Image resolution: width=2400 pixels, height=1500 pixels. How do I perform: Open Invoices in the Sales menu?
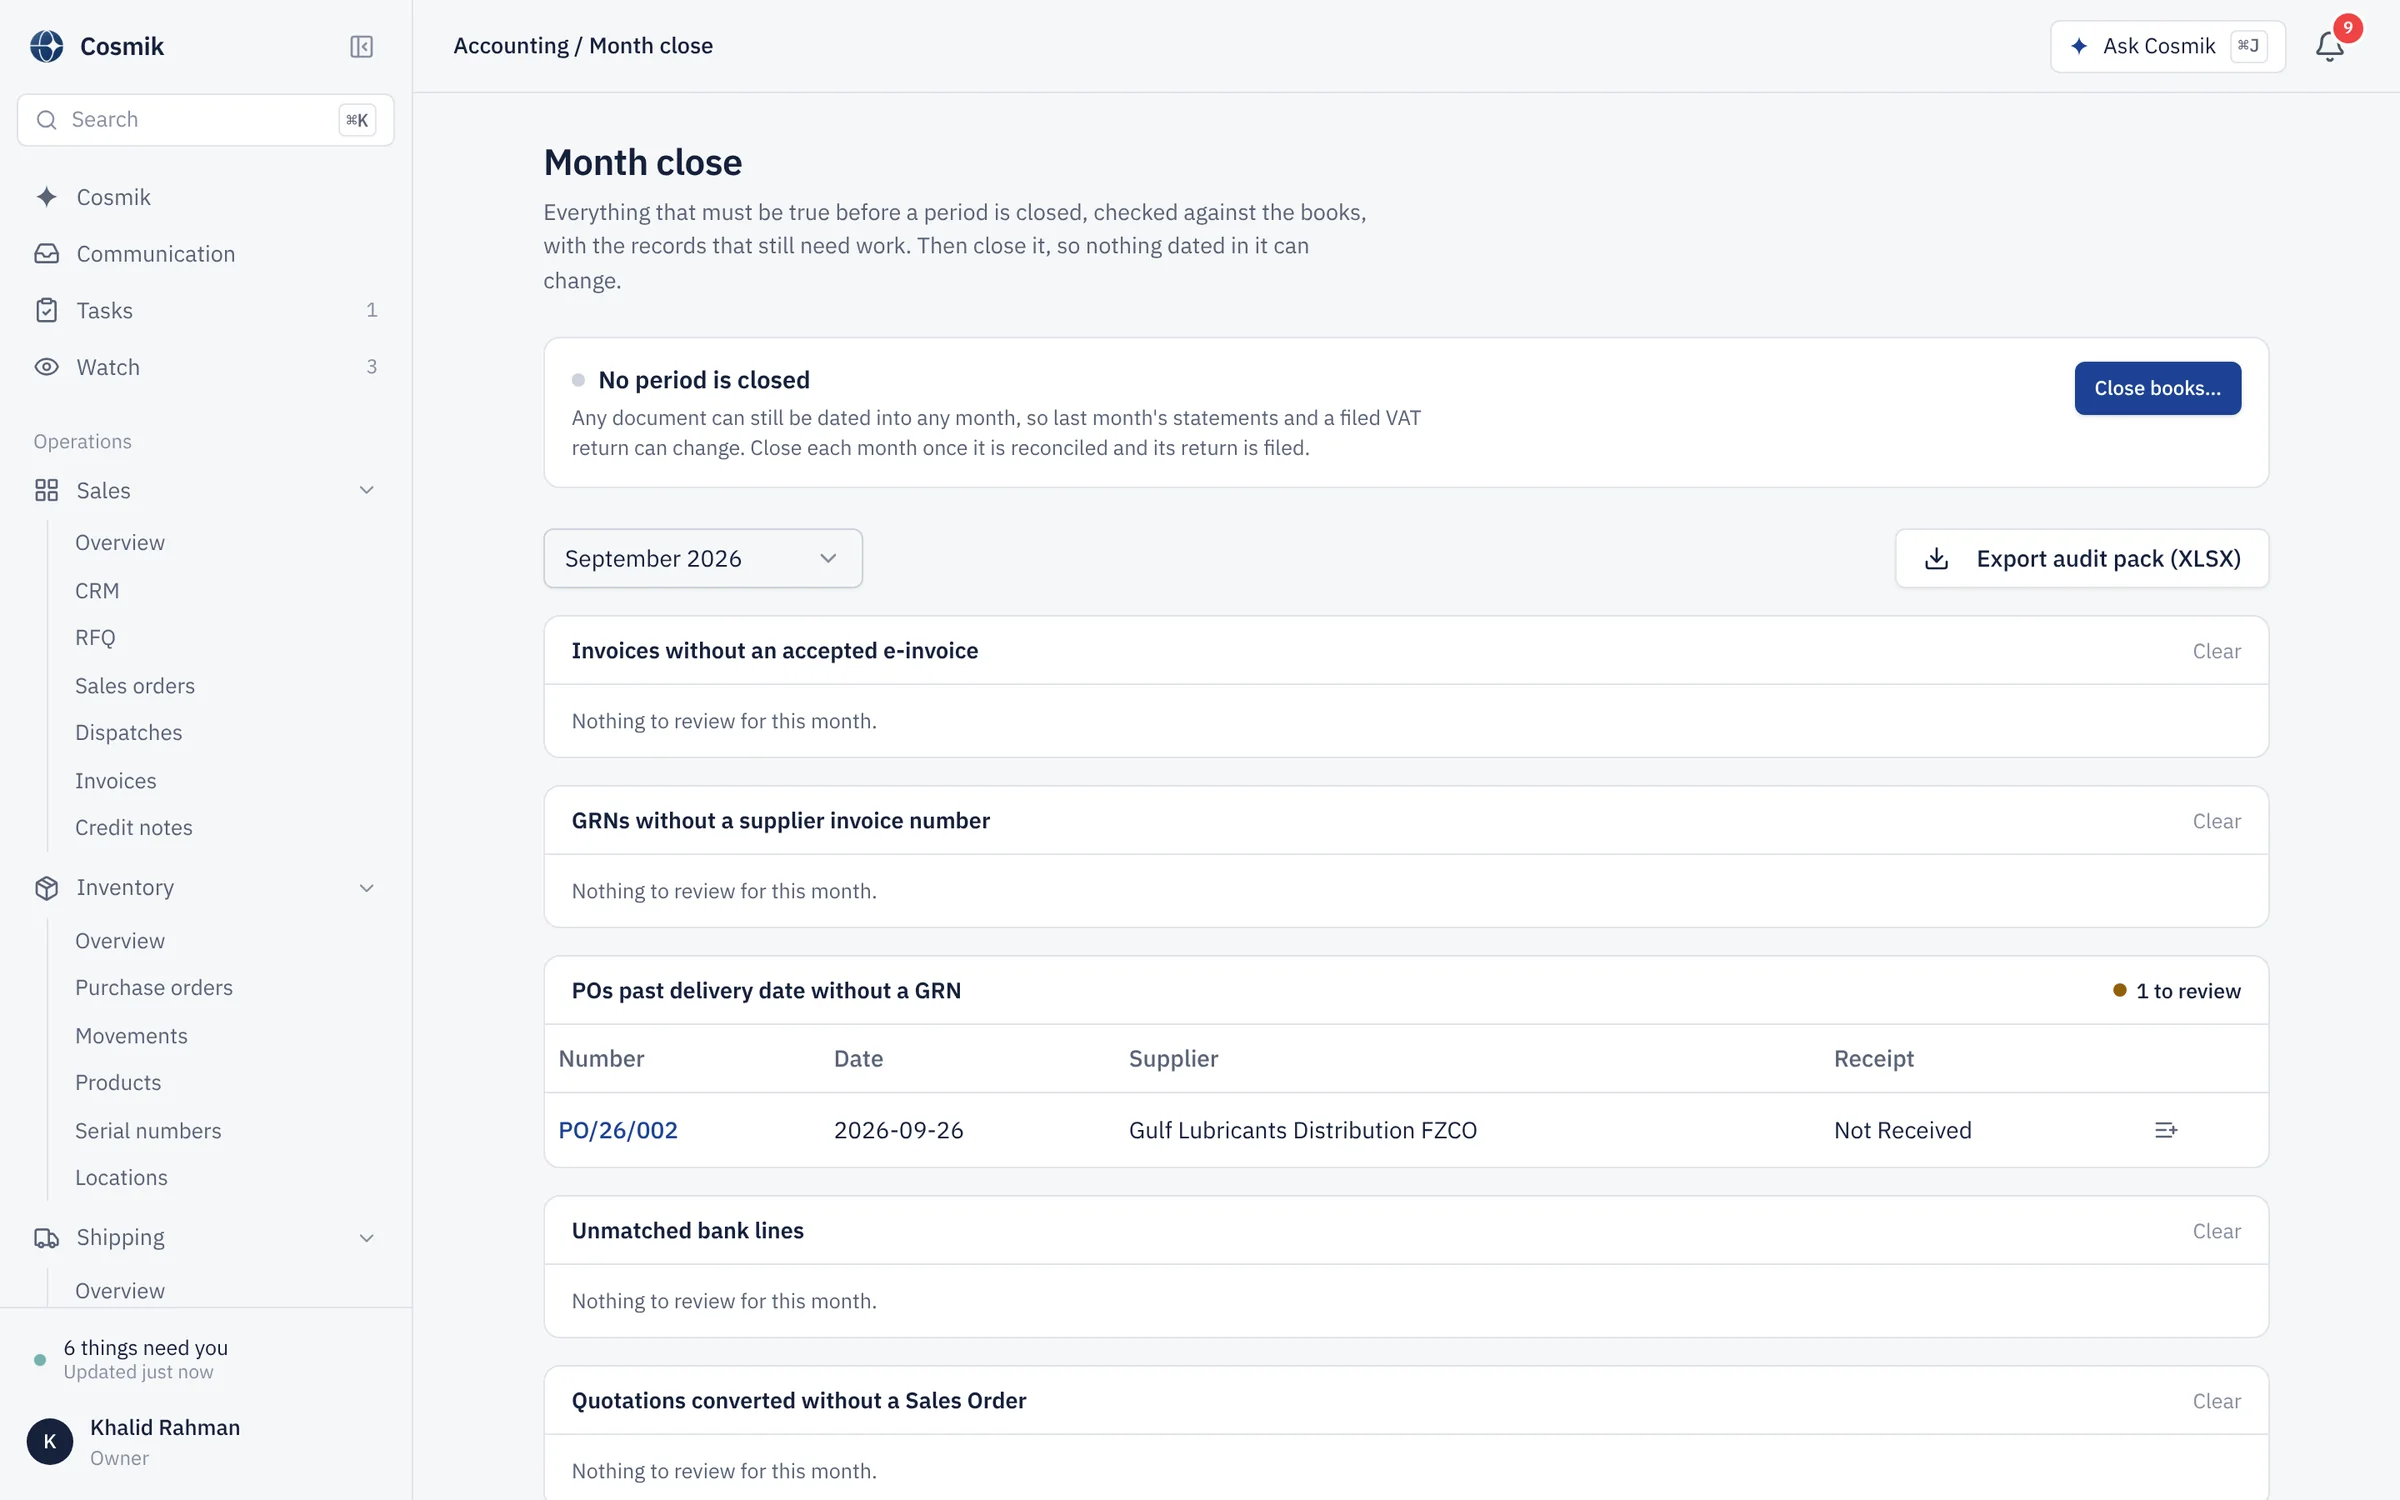pyautogui.click(x=115, y=780)
